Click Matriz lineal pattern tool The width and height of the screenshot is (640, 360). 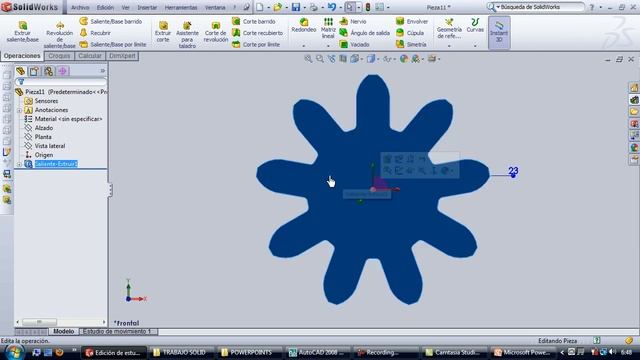coord(328,28)
